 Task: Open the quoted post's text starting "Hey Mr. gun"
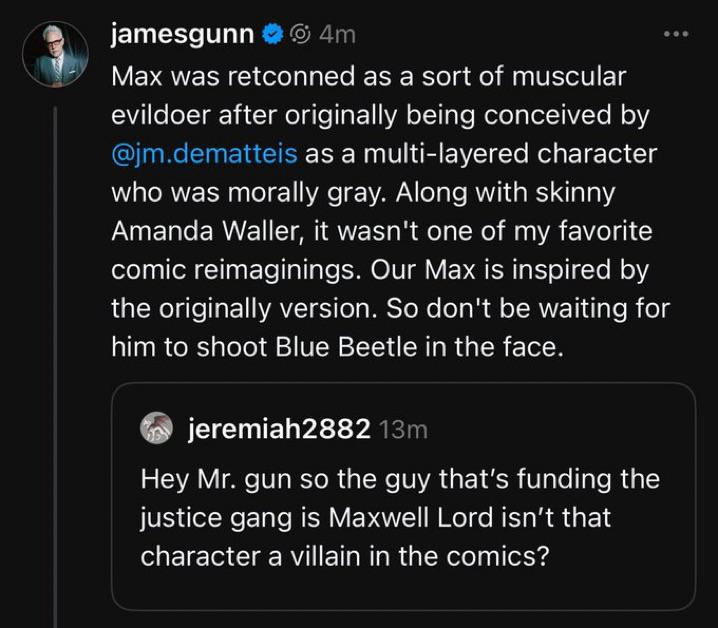pyautogui.click(x=400, y=479)
